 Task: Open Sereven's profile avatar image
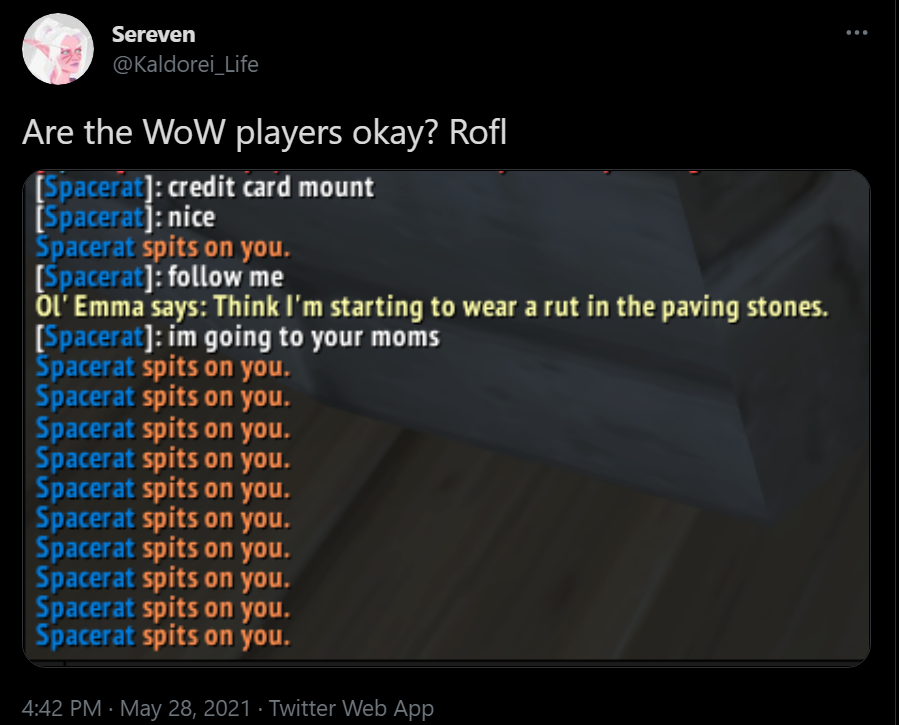pyautogui.click(x=58, y=49)
